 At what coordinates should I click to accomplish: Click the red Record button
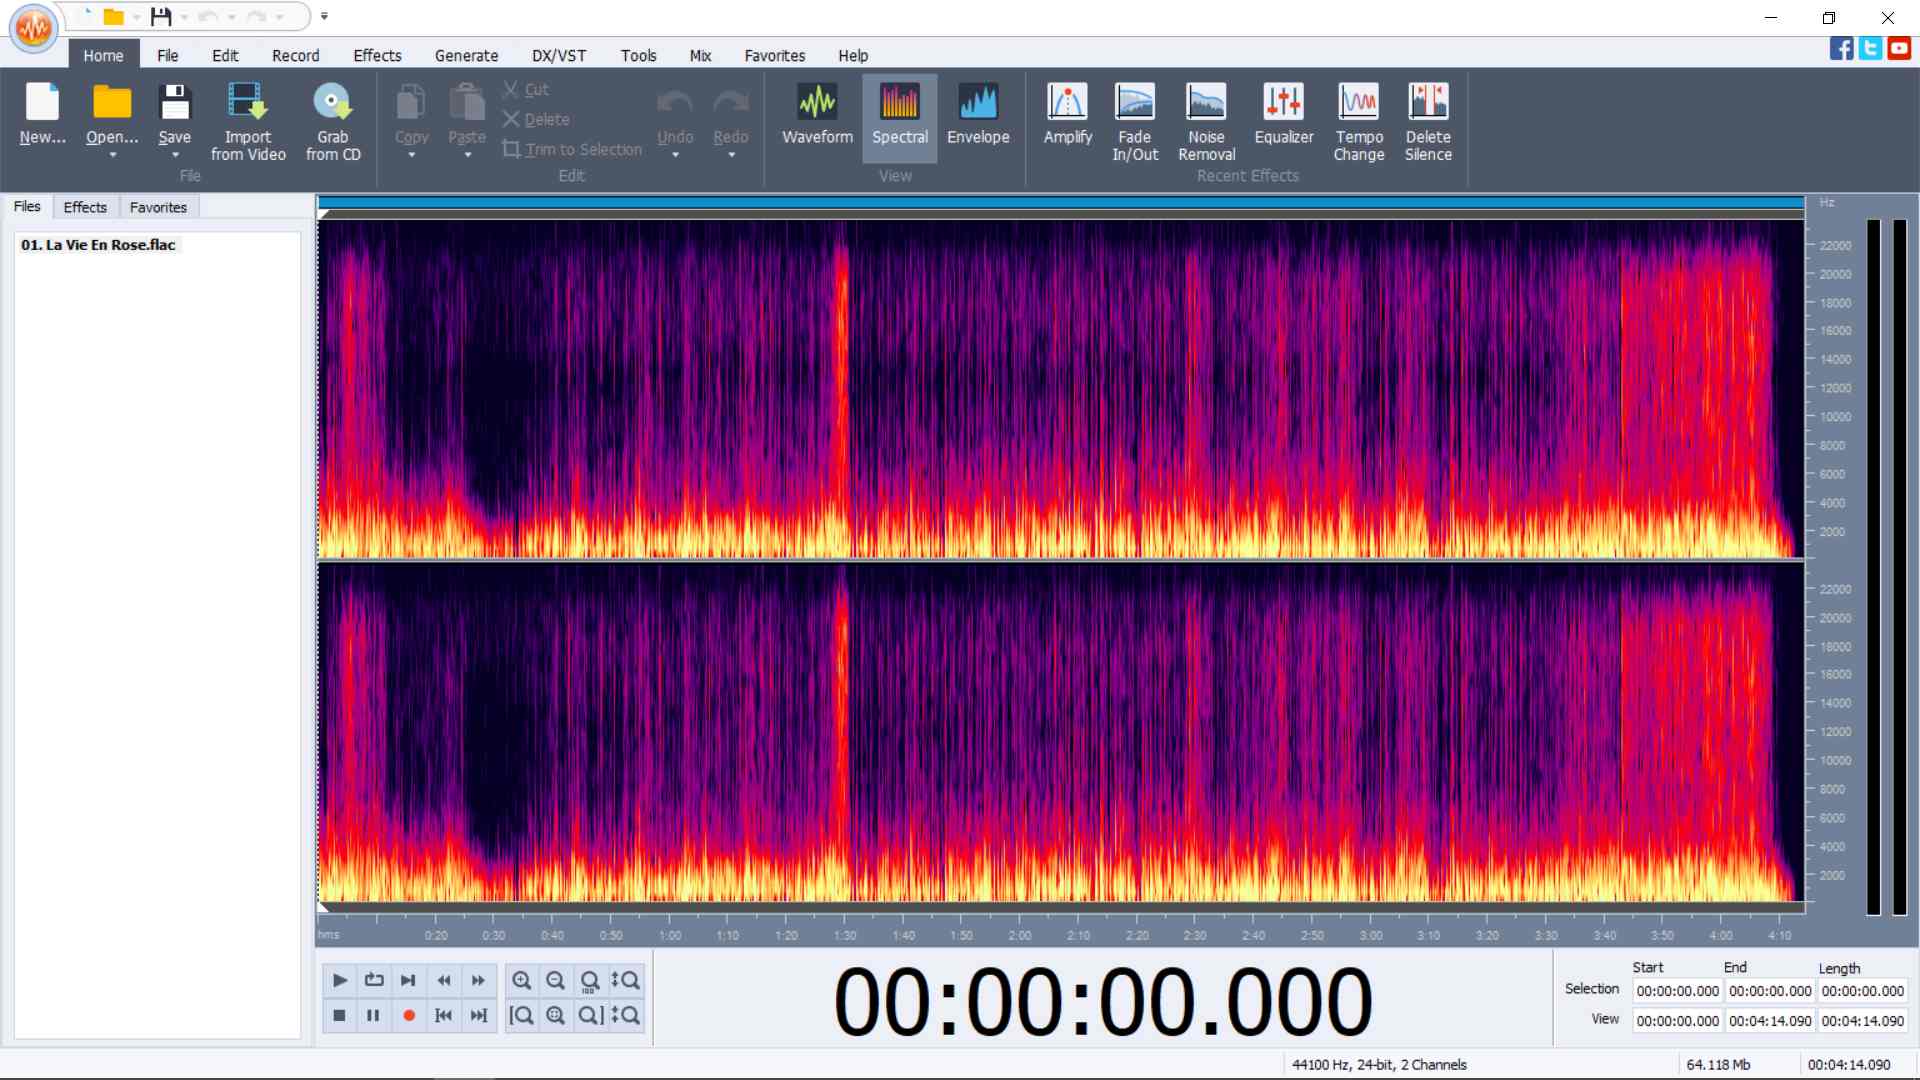click(x=408, y=1015)
